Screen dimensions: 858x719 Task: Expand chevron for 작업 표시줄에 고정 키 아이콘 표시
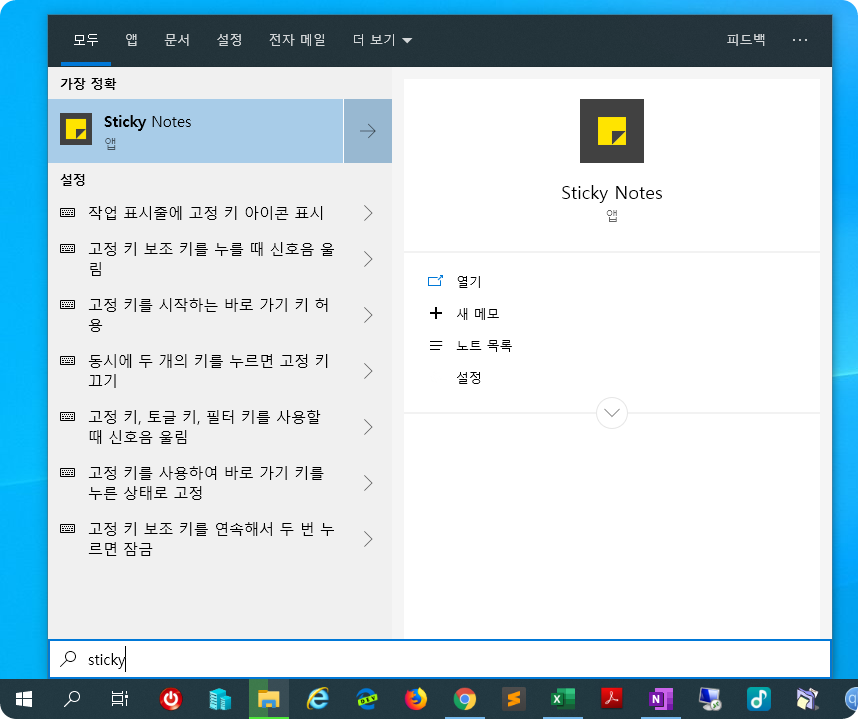click(368, 213)
